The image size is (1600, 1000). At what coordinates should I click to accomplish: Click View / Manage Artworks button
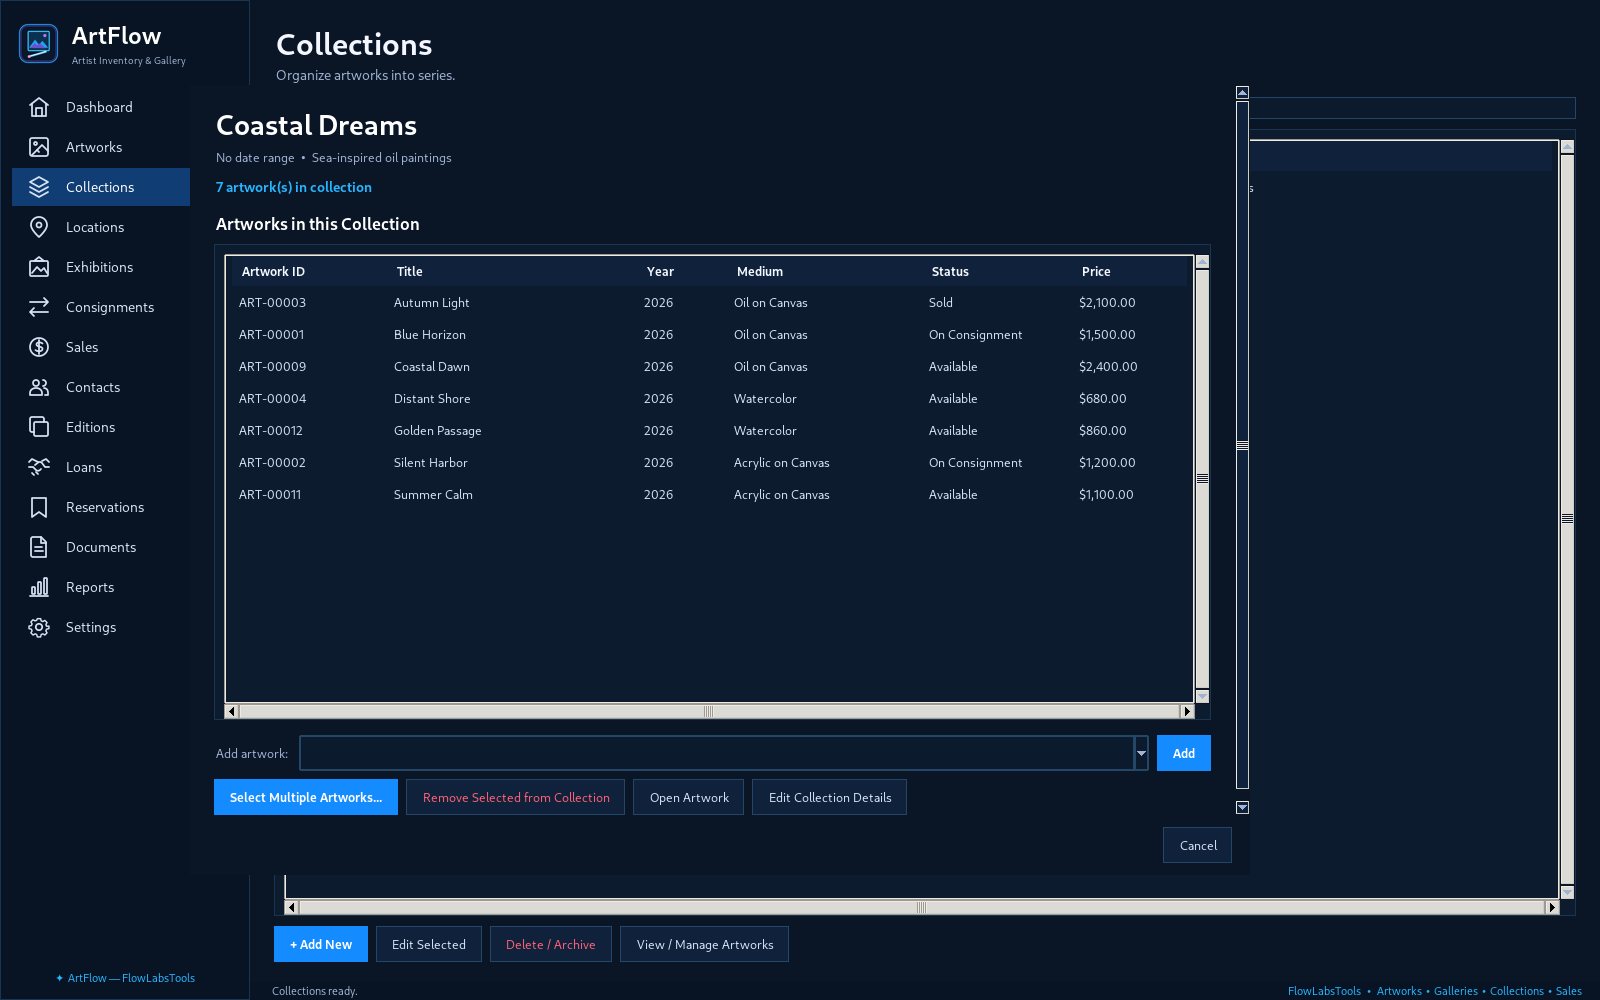(x=705, y=944)
